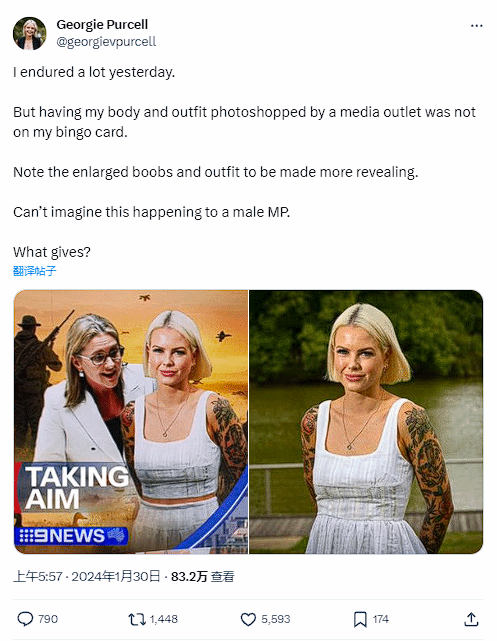The image size is (497, 641).
Task: Bookmark the post with bookmark icon
Action: pyautogui.click(x=360, y=619)
